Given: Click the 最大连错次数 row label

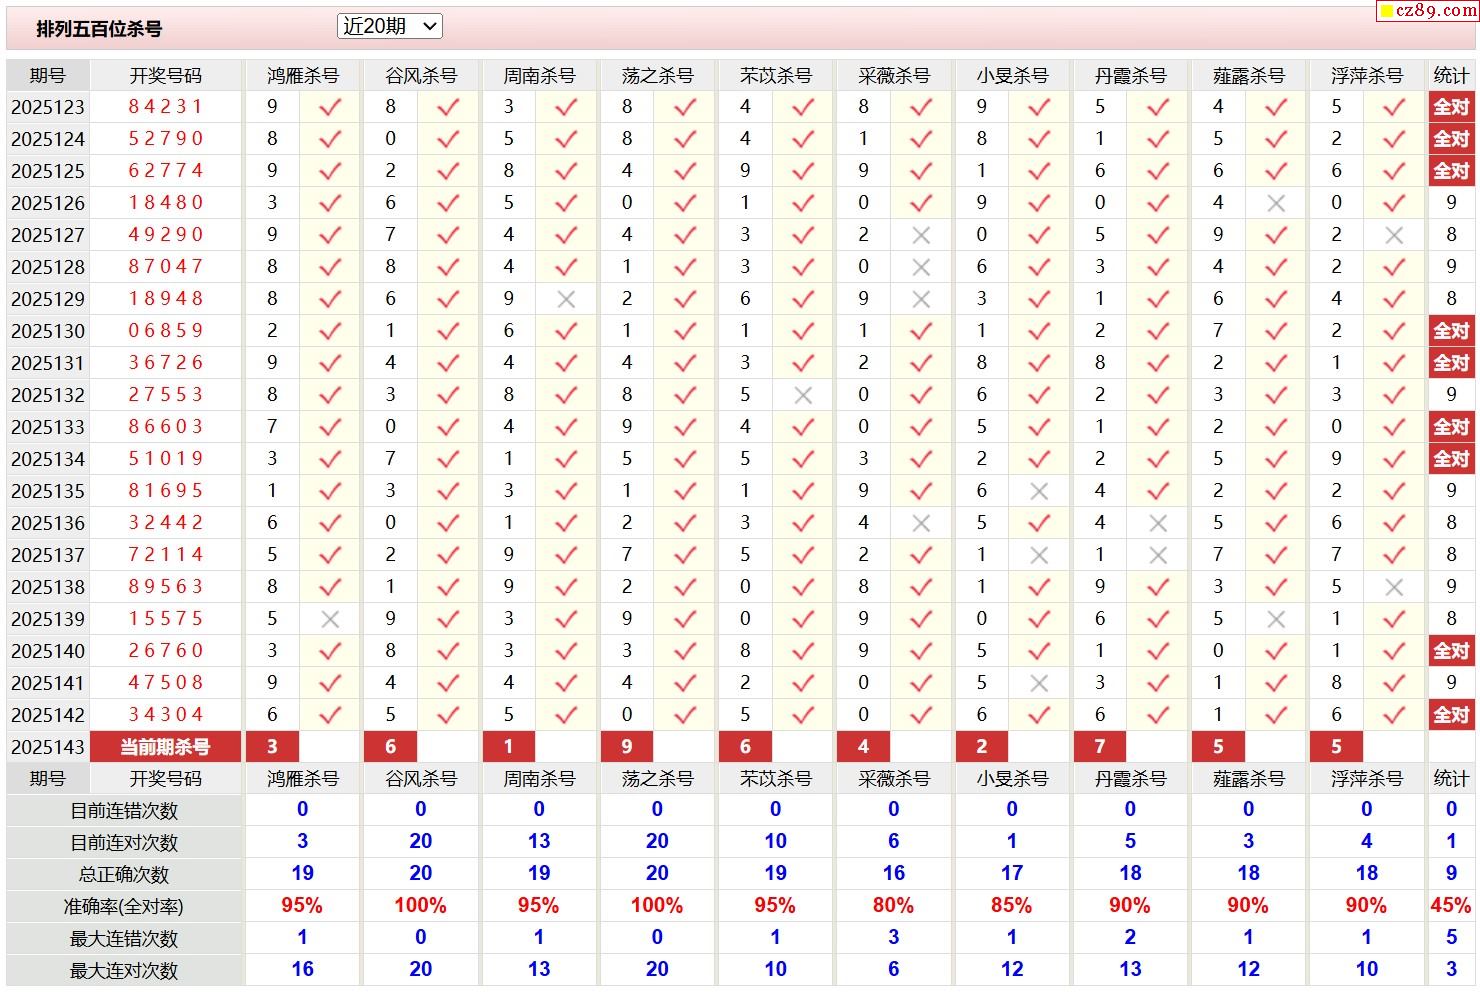Looking at the screenshot, I should click(124, 939).
